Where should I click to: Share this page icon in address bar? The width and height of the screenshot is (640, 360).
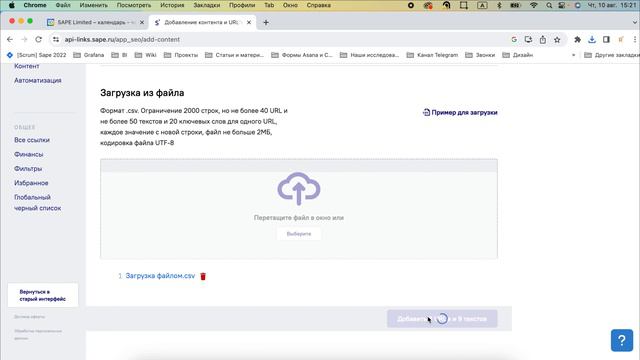[543, 40]
